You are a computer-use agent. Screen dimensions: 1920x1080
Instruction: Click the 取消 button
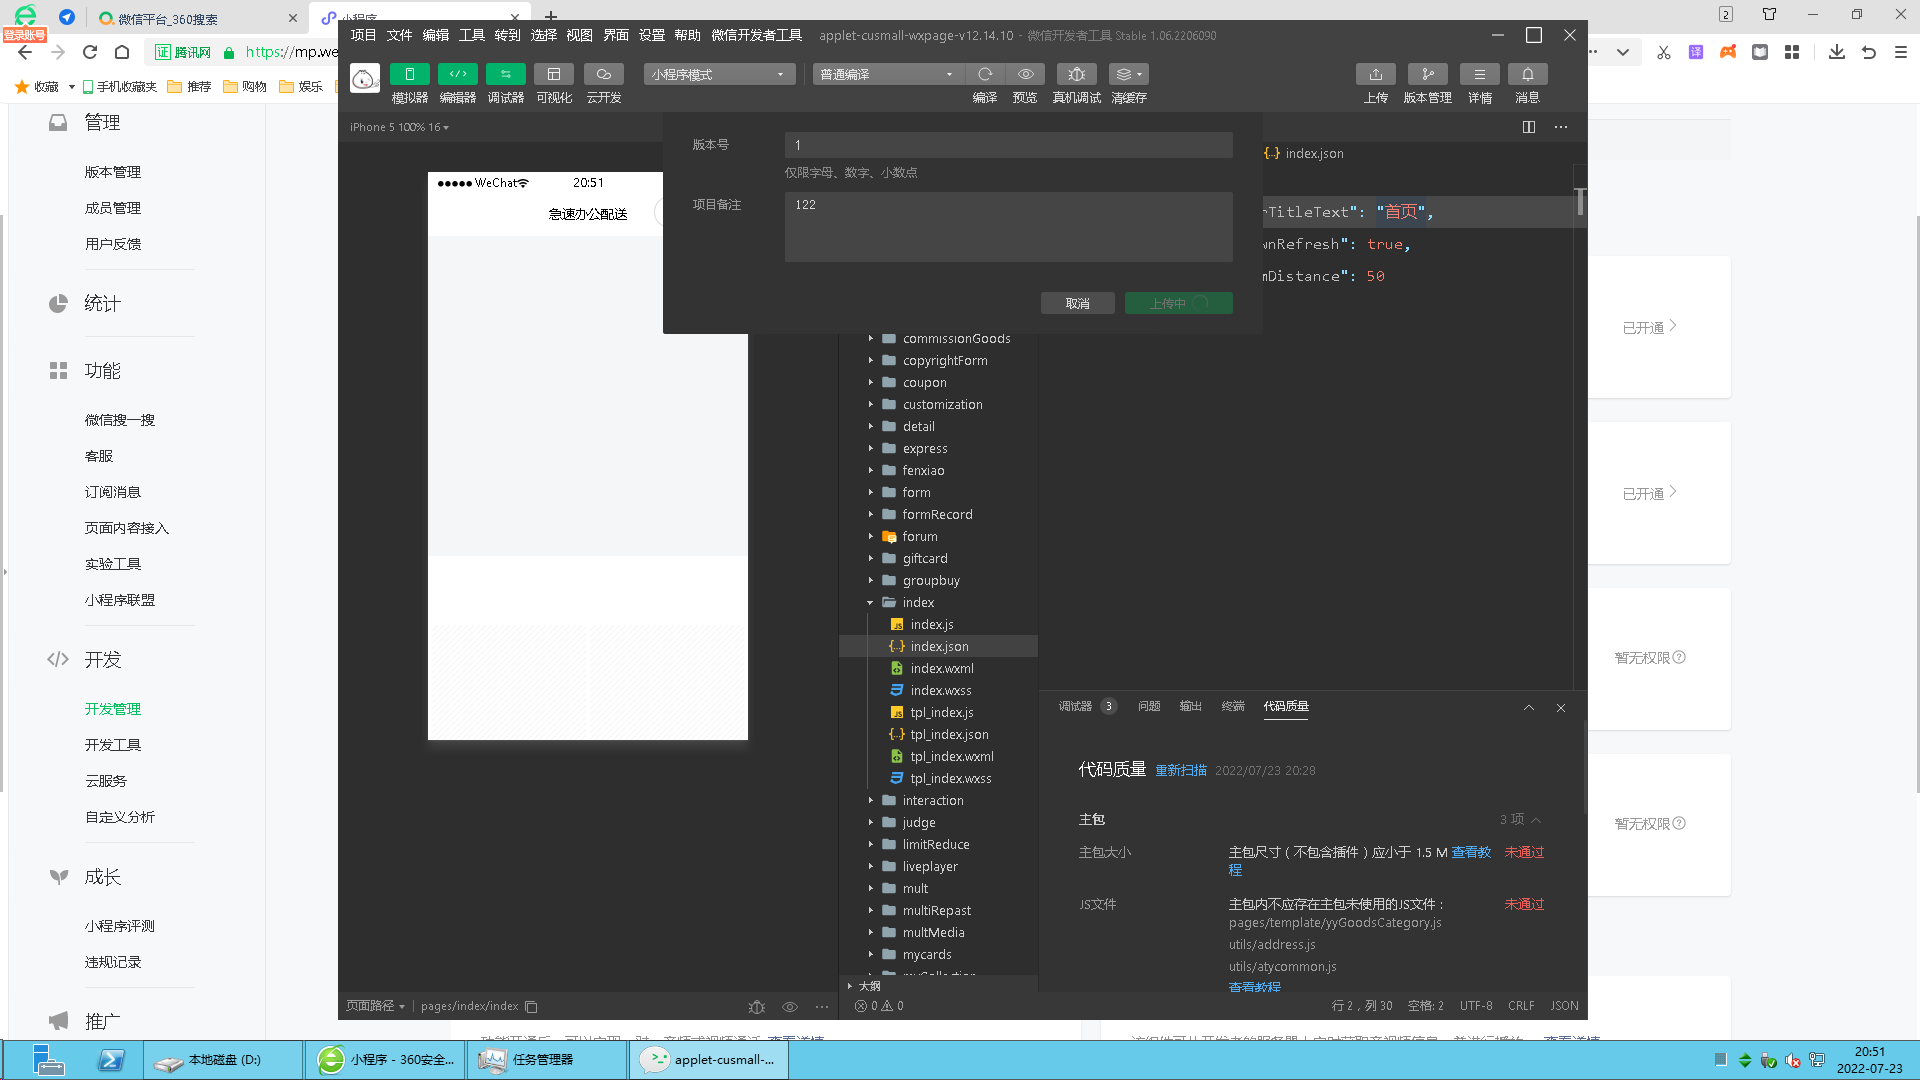coord(1077,303)
